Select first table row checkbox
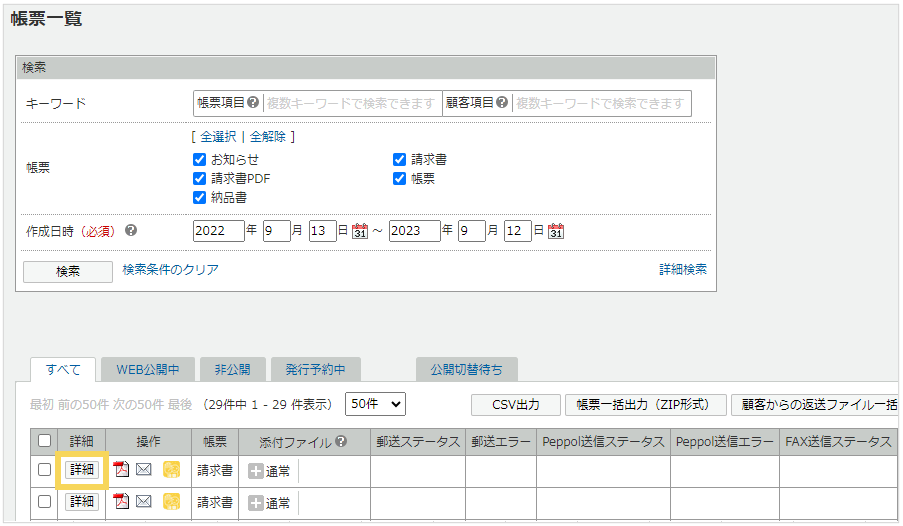This screenshot has height=526, width=903. tap(44, 470)
